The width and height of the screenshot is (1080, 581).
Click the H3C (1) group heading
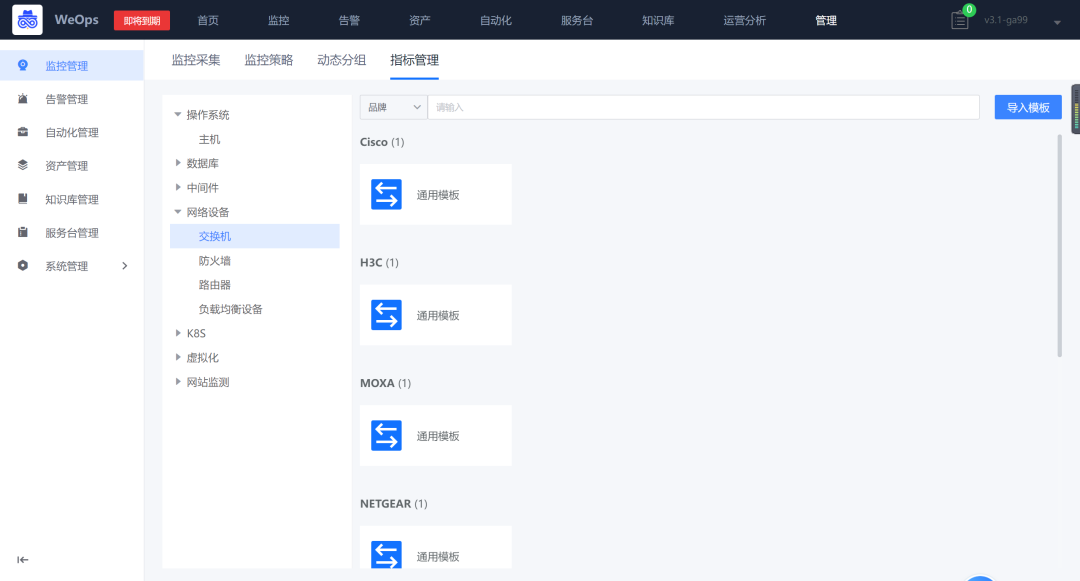[380, 262]
